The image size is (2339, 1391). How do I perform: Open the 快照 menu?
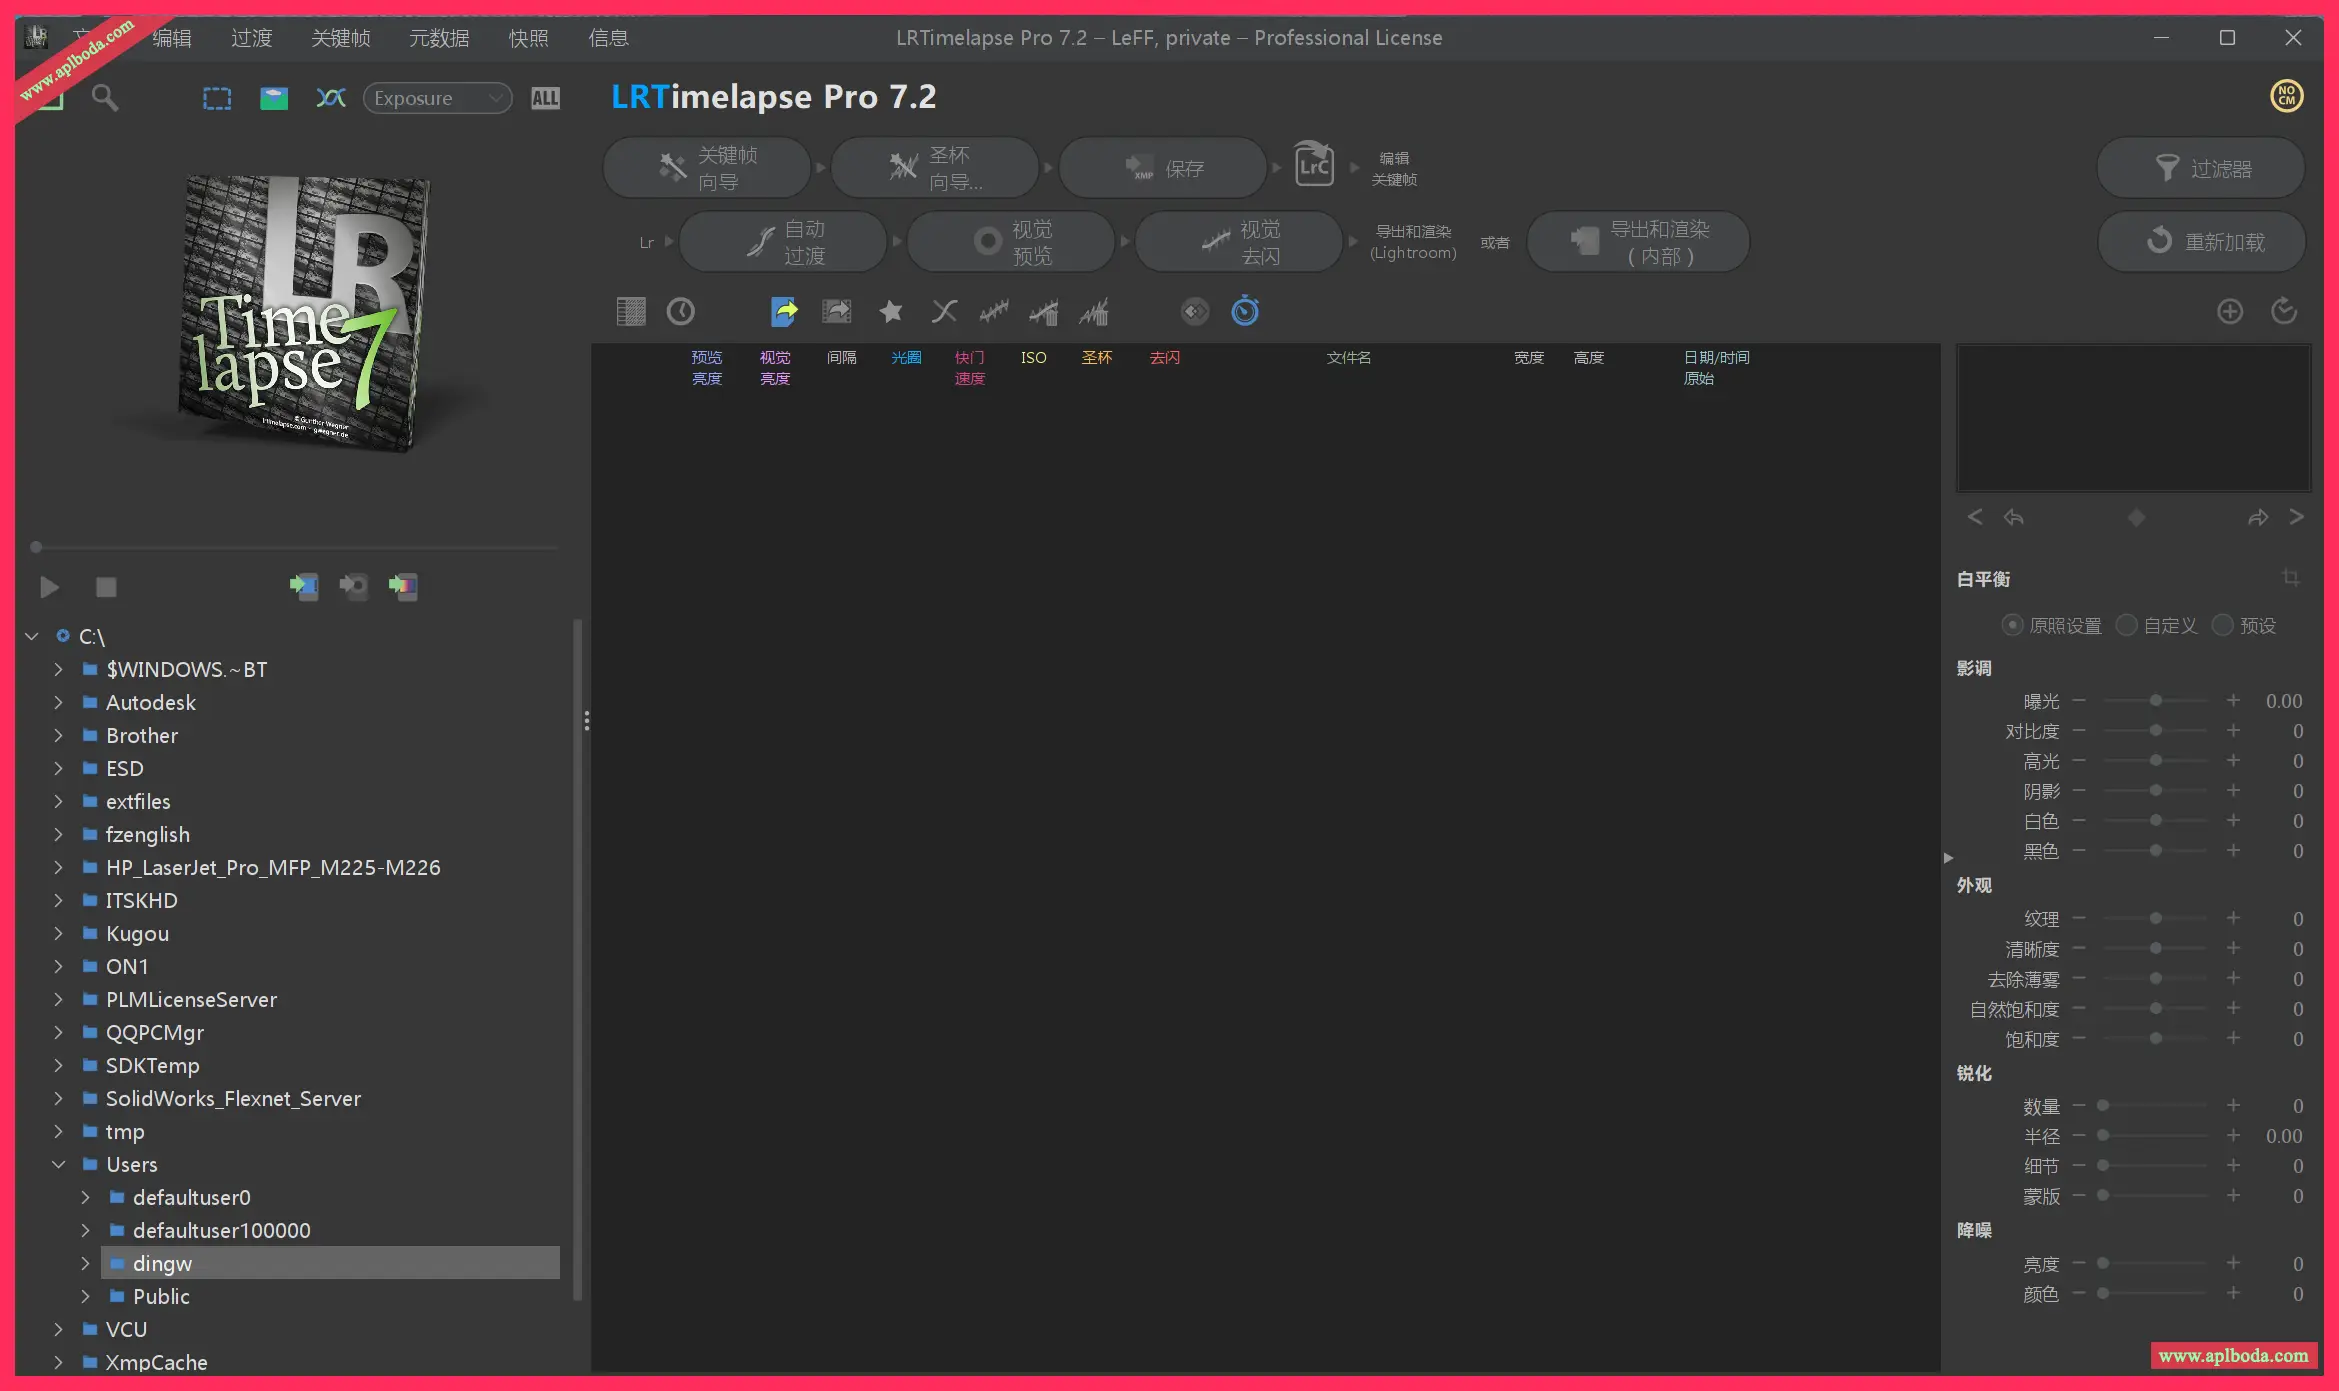tap(528, 38)
